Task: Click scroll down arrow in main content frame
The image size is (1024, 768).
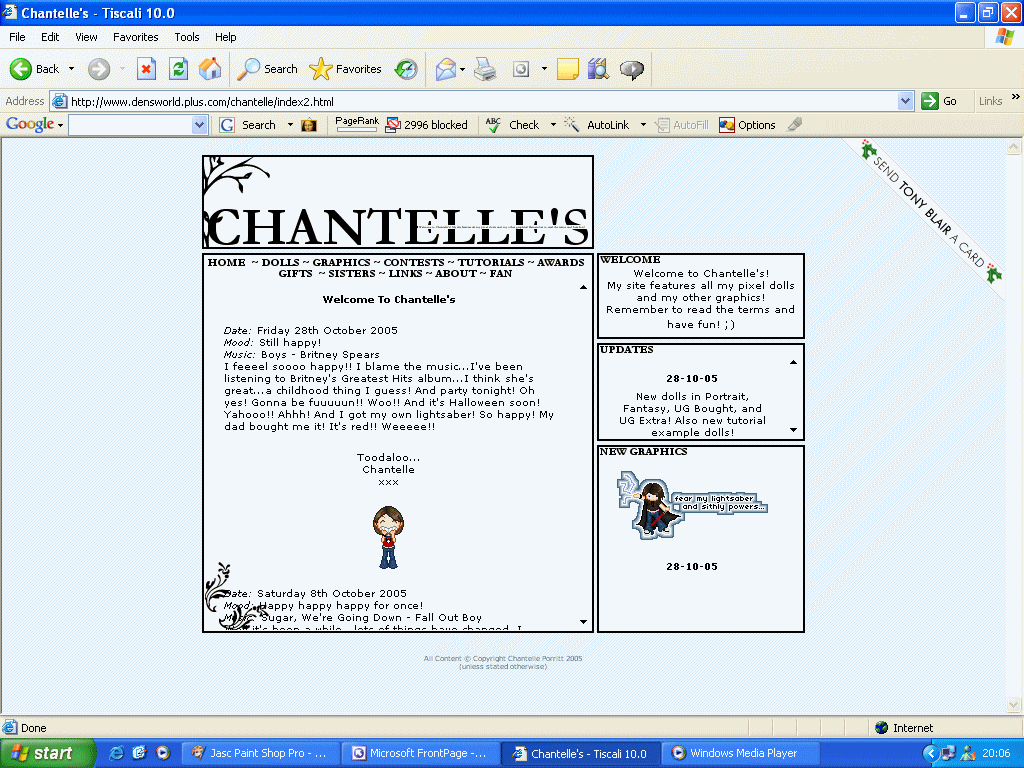Action: 583,622
